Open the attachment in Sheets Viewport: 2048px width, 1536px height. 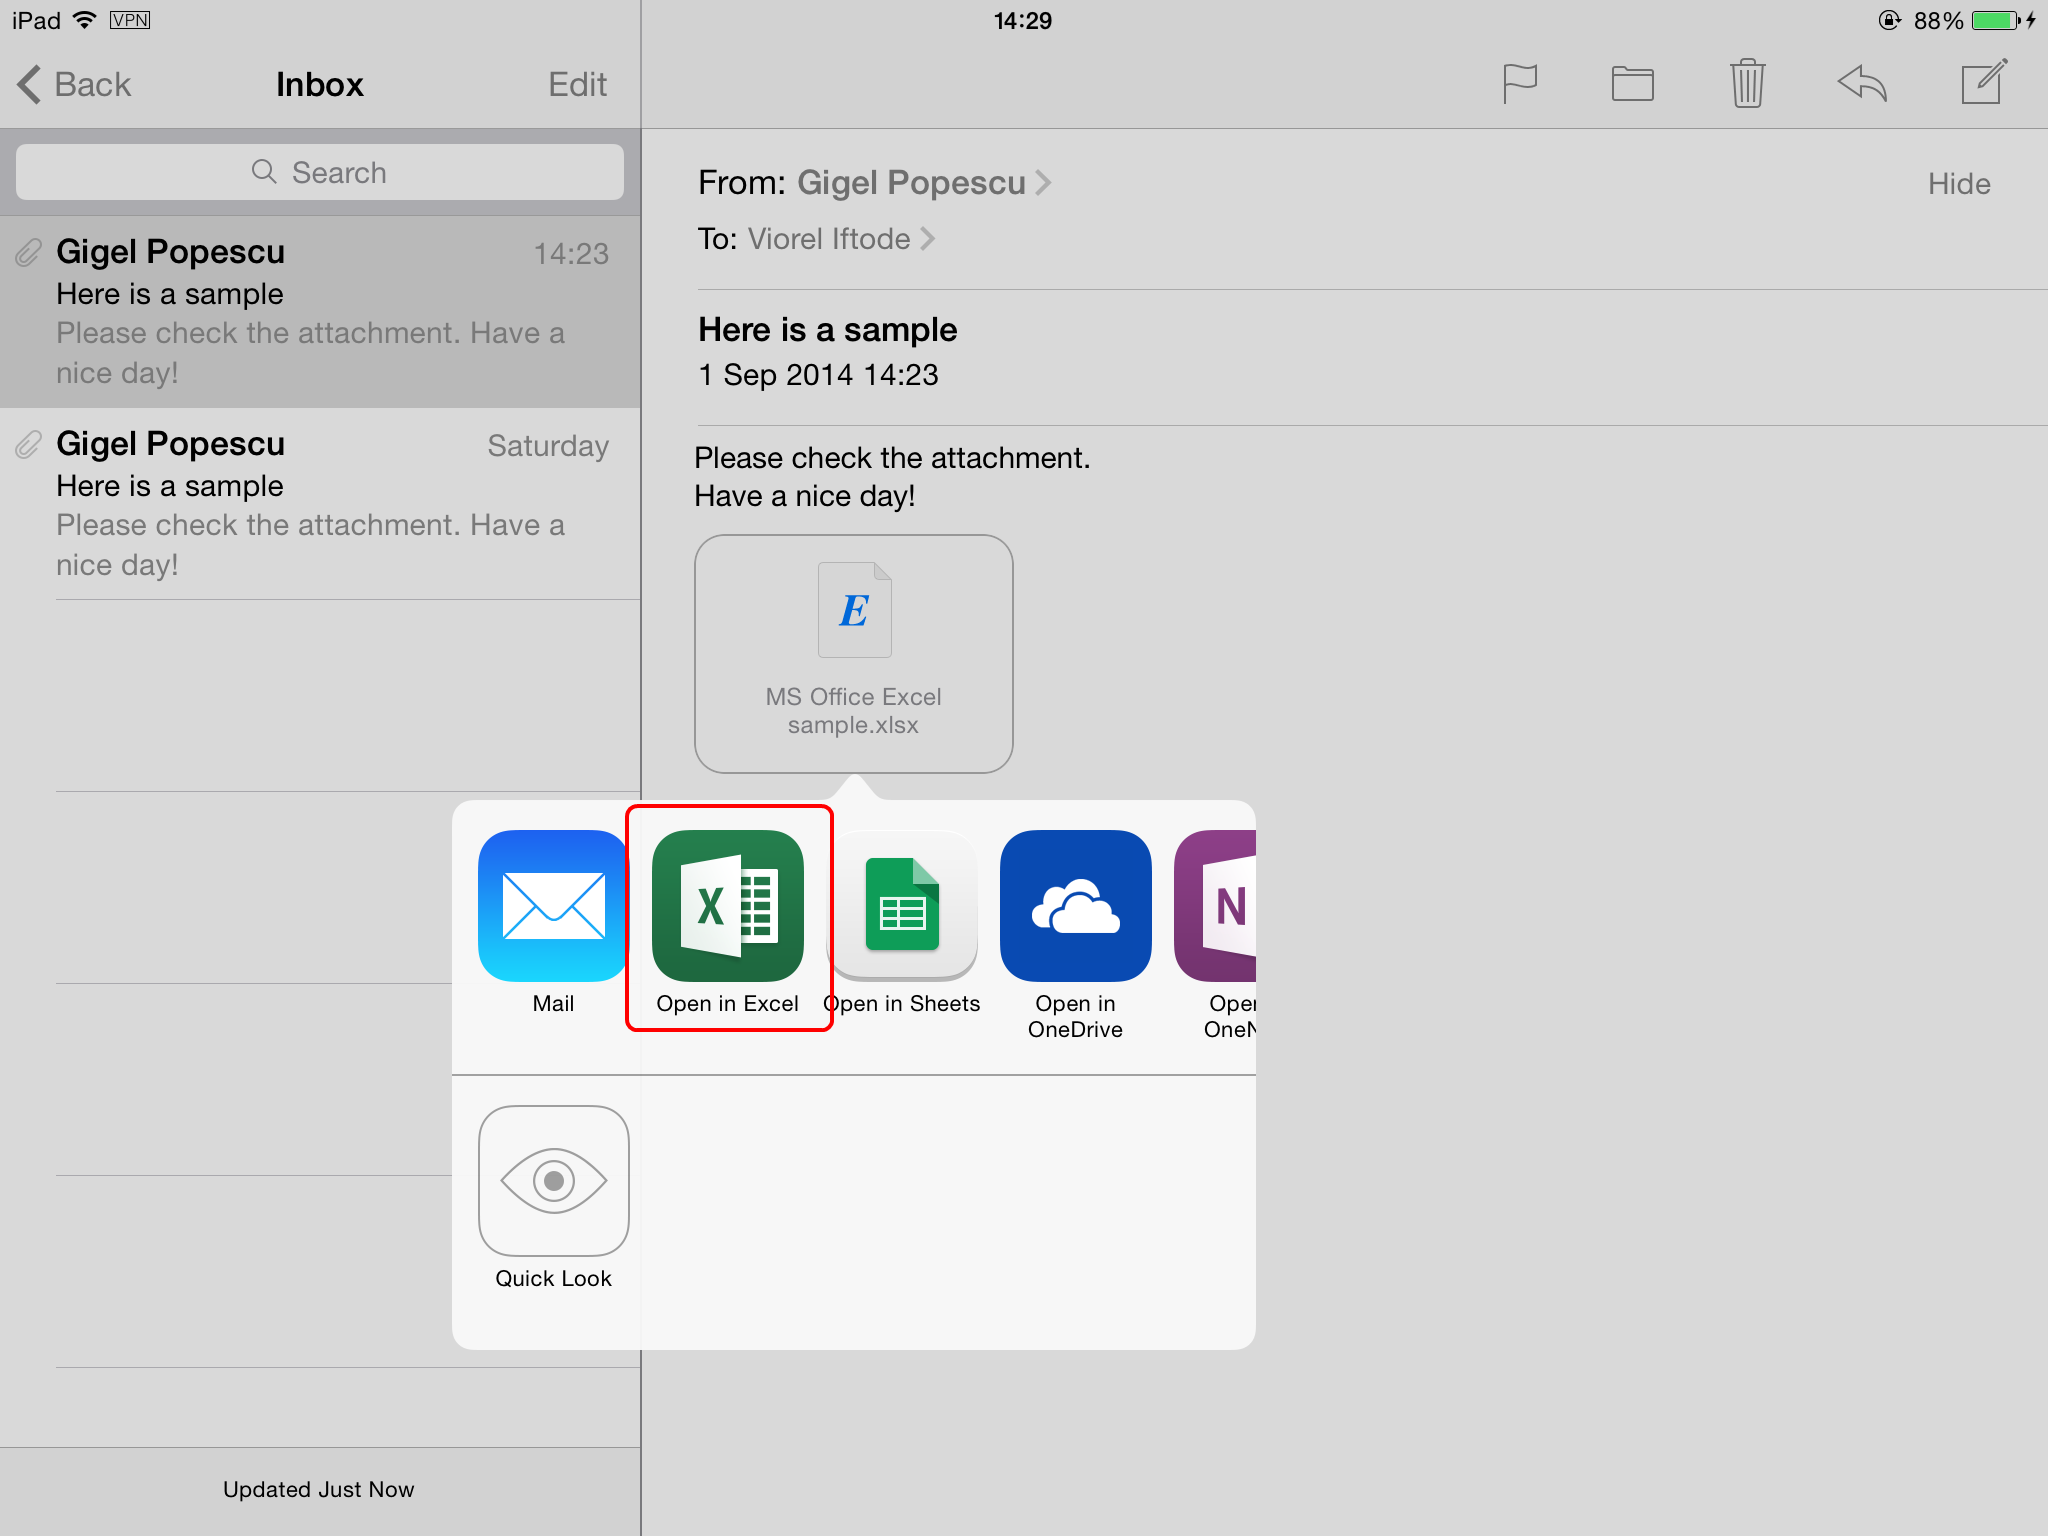click(x=902, y=906)
